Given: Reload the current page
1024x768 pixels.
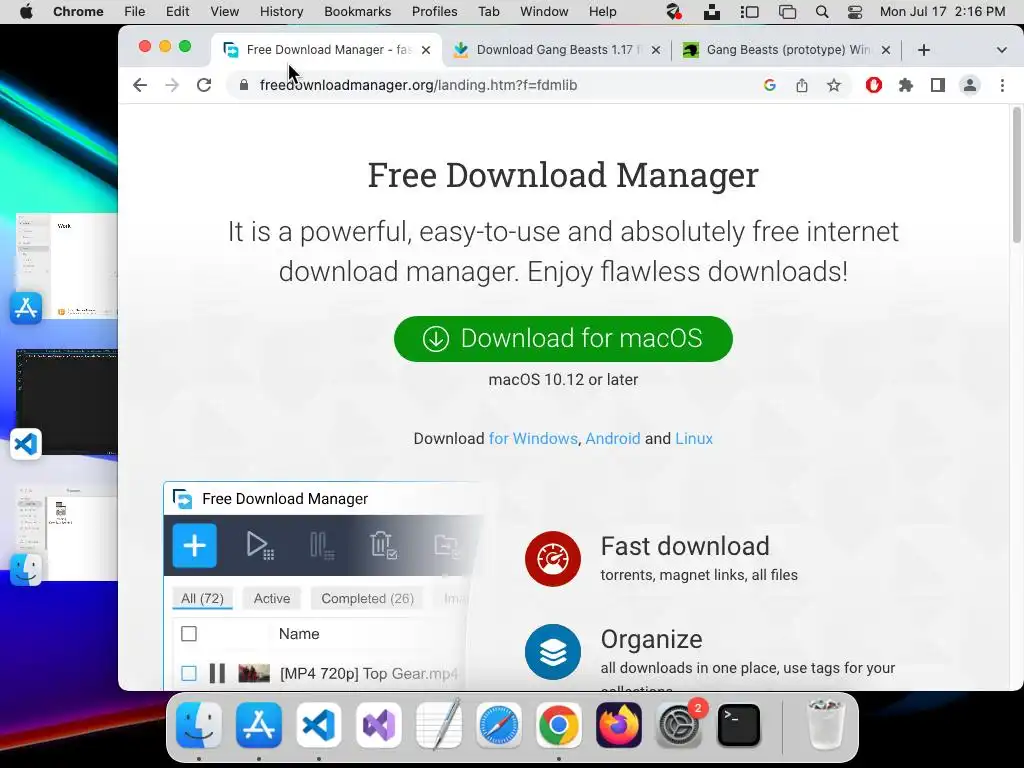Looking at the screenshot, I should pos(204,85).
